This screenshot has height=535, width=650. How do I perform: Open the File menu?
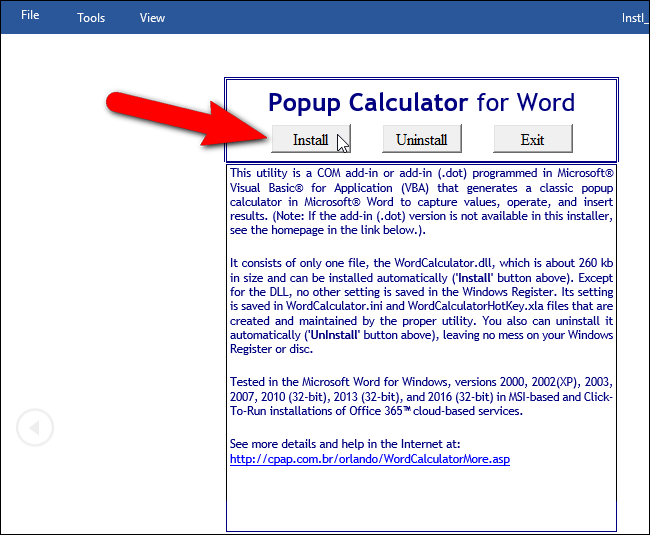30,15
